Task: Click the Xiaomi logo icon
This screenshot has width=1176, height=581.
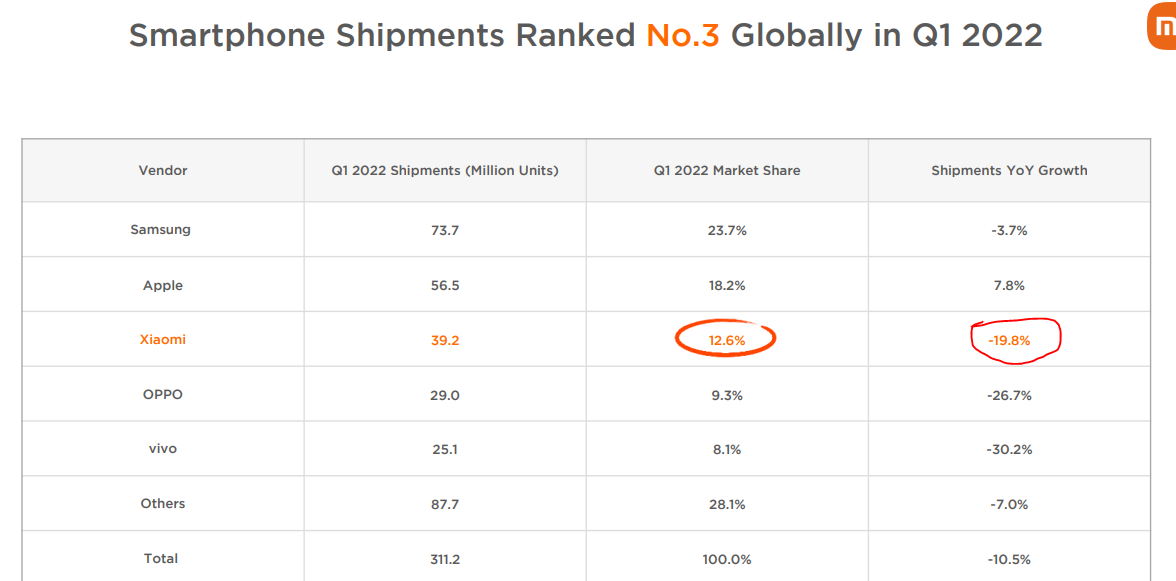Action: 1163,28
